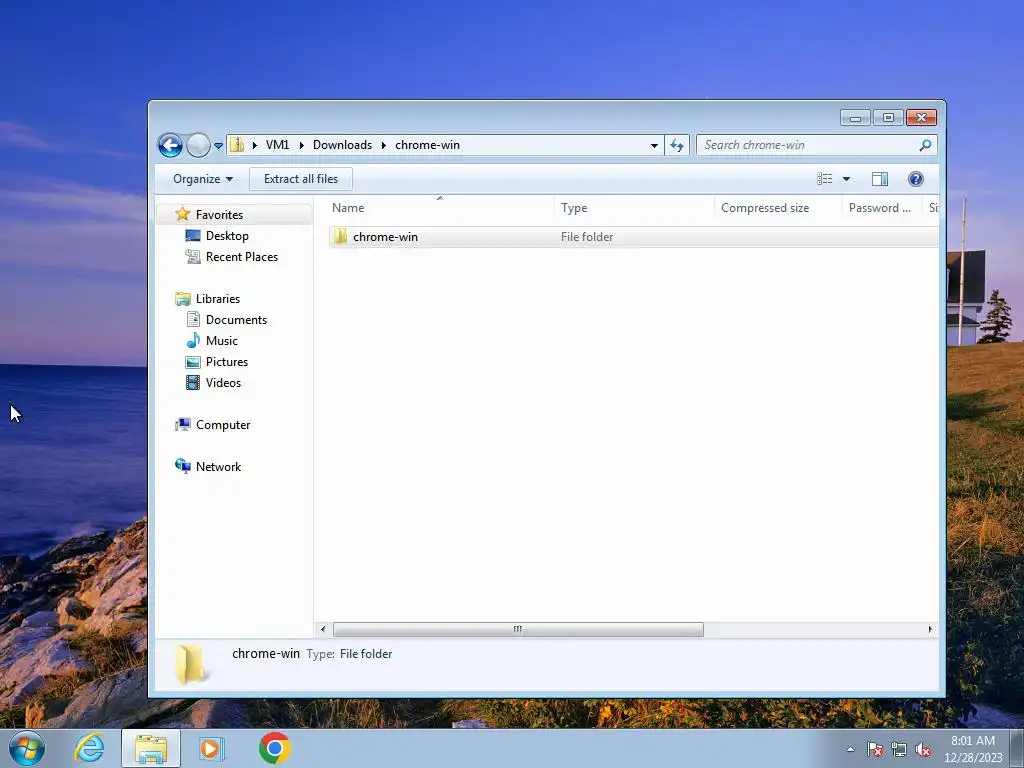The image size is (1024, 768).
Task: Open the clock showing 8:01 AM
Action: pyautogui.click(x=973, y=749)
